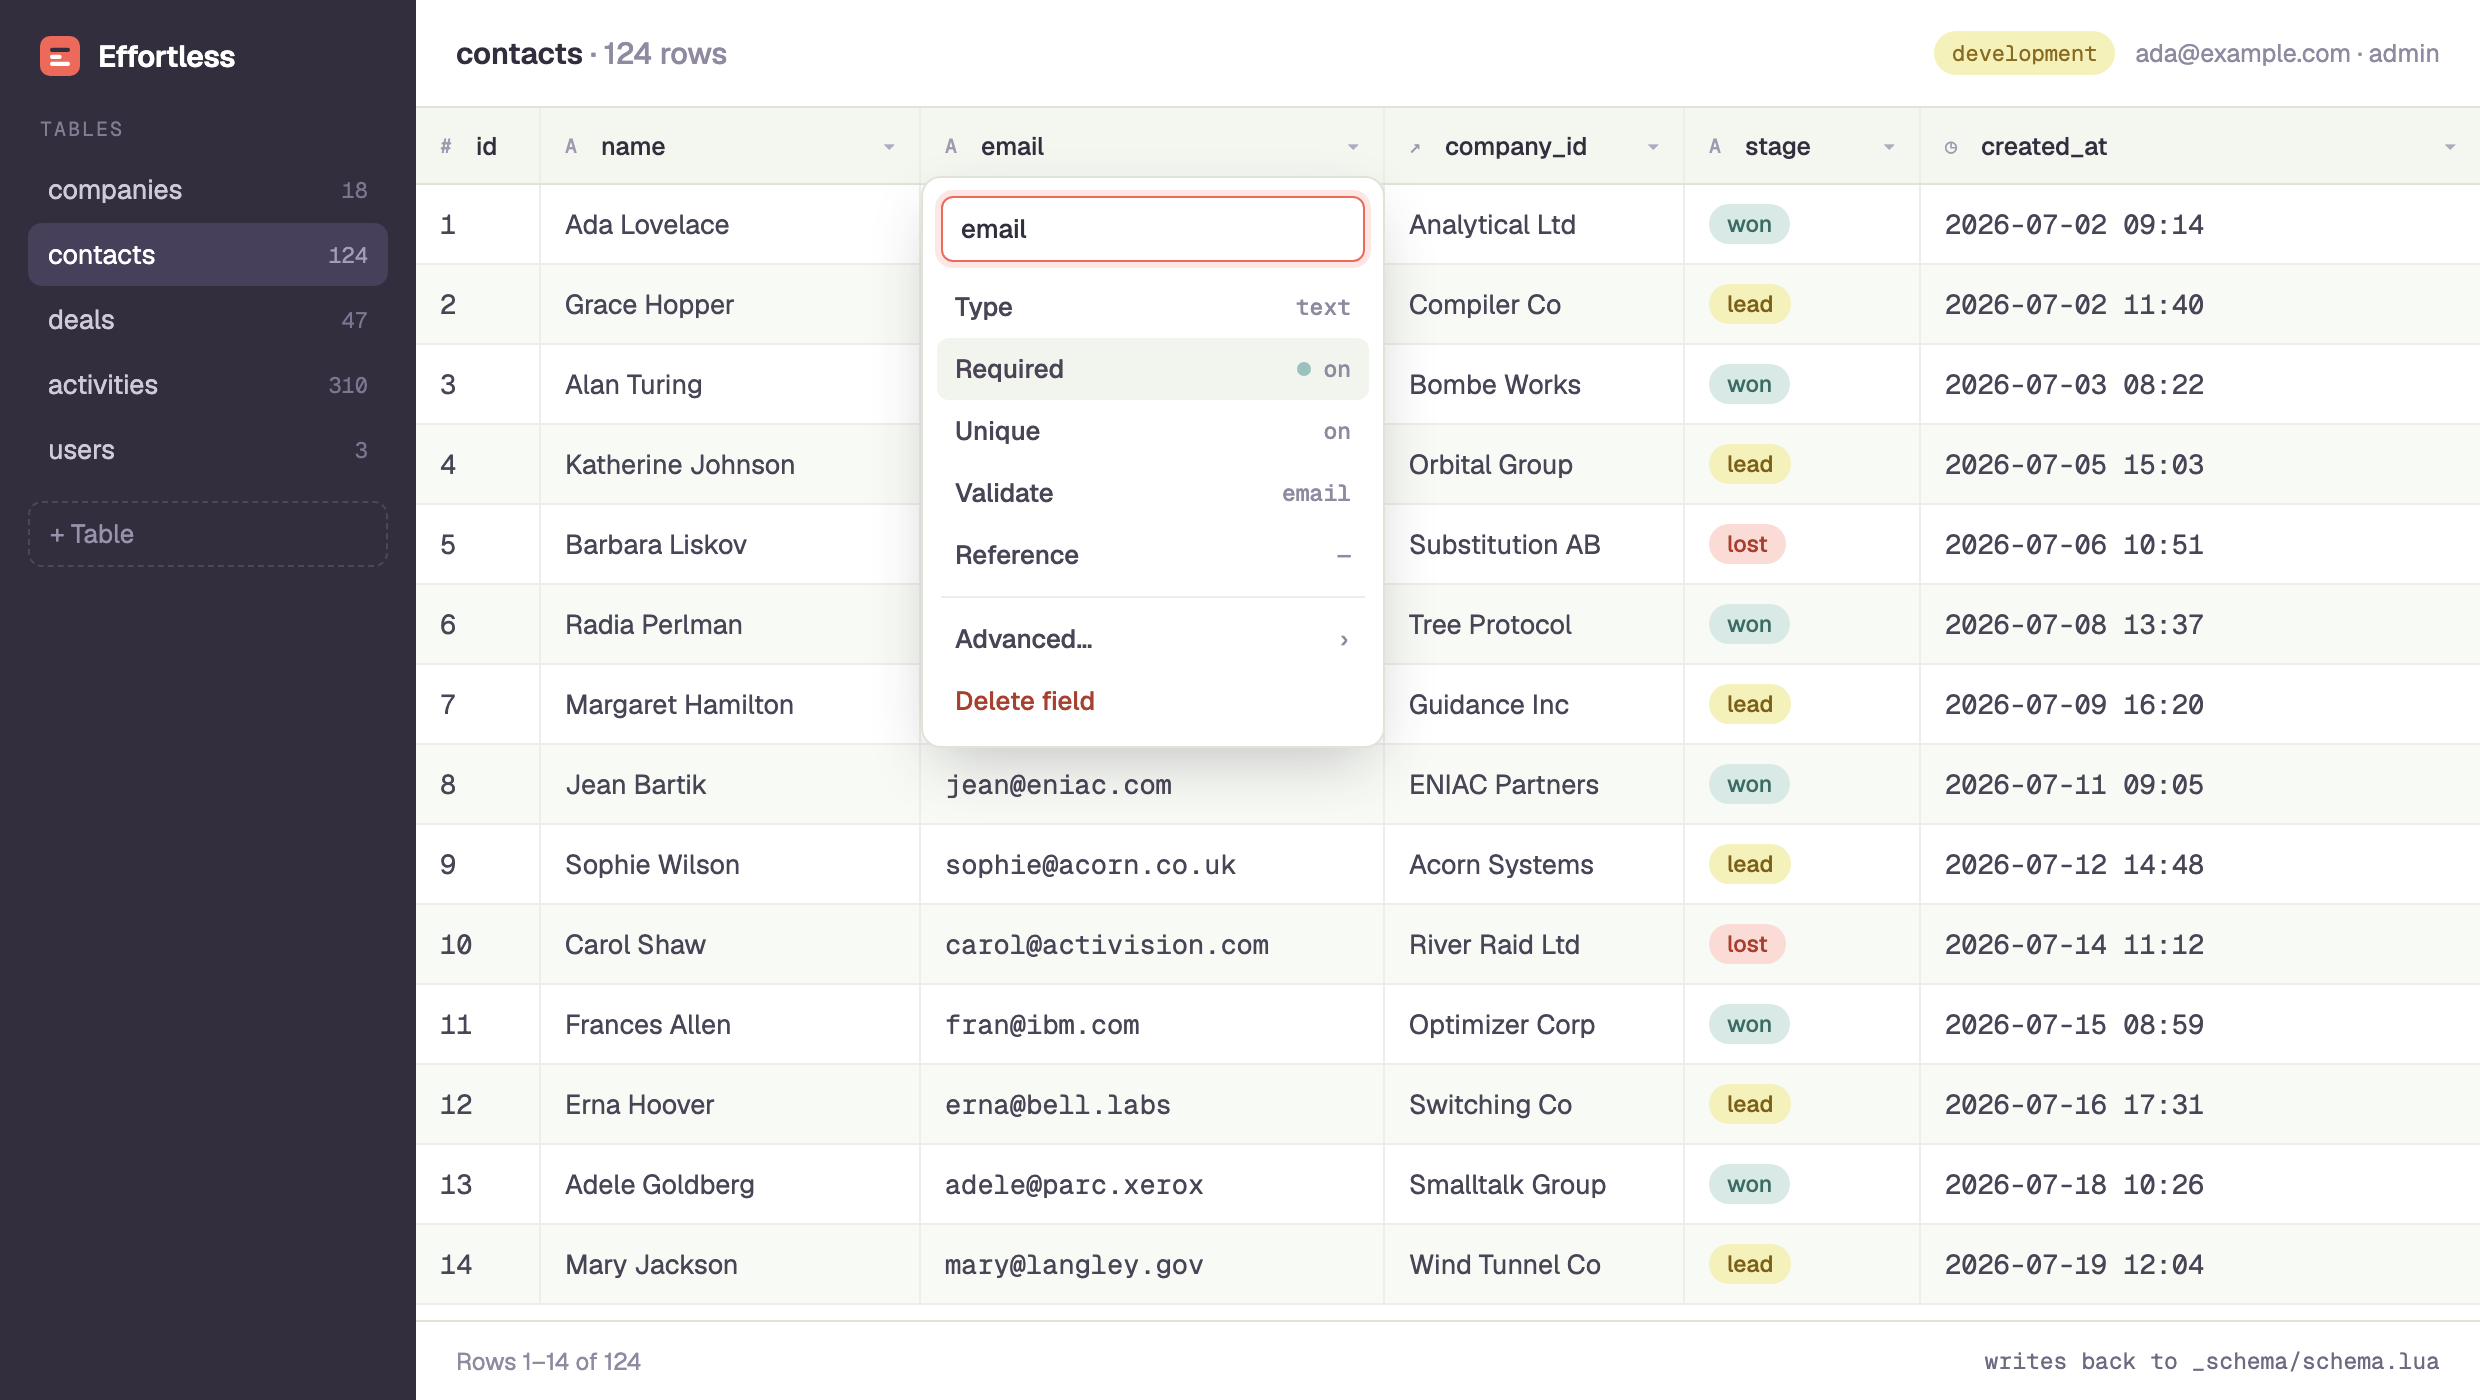This screenshot has width=2480, height=1400.
Task: Open the companies table
Action: point(208,190)
